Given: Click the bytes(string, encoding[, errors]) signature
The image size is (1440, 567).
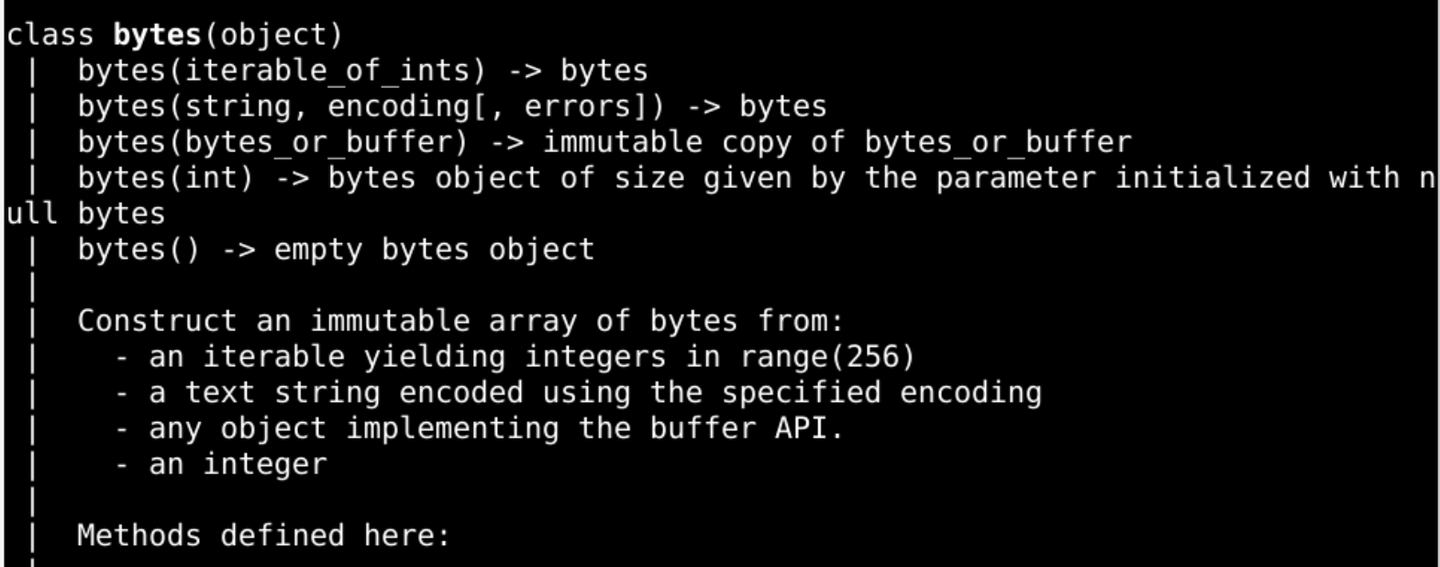Looking at the screenshot, I should (371, 107).
